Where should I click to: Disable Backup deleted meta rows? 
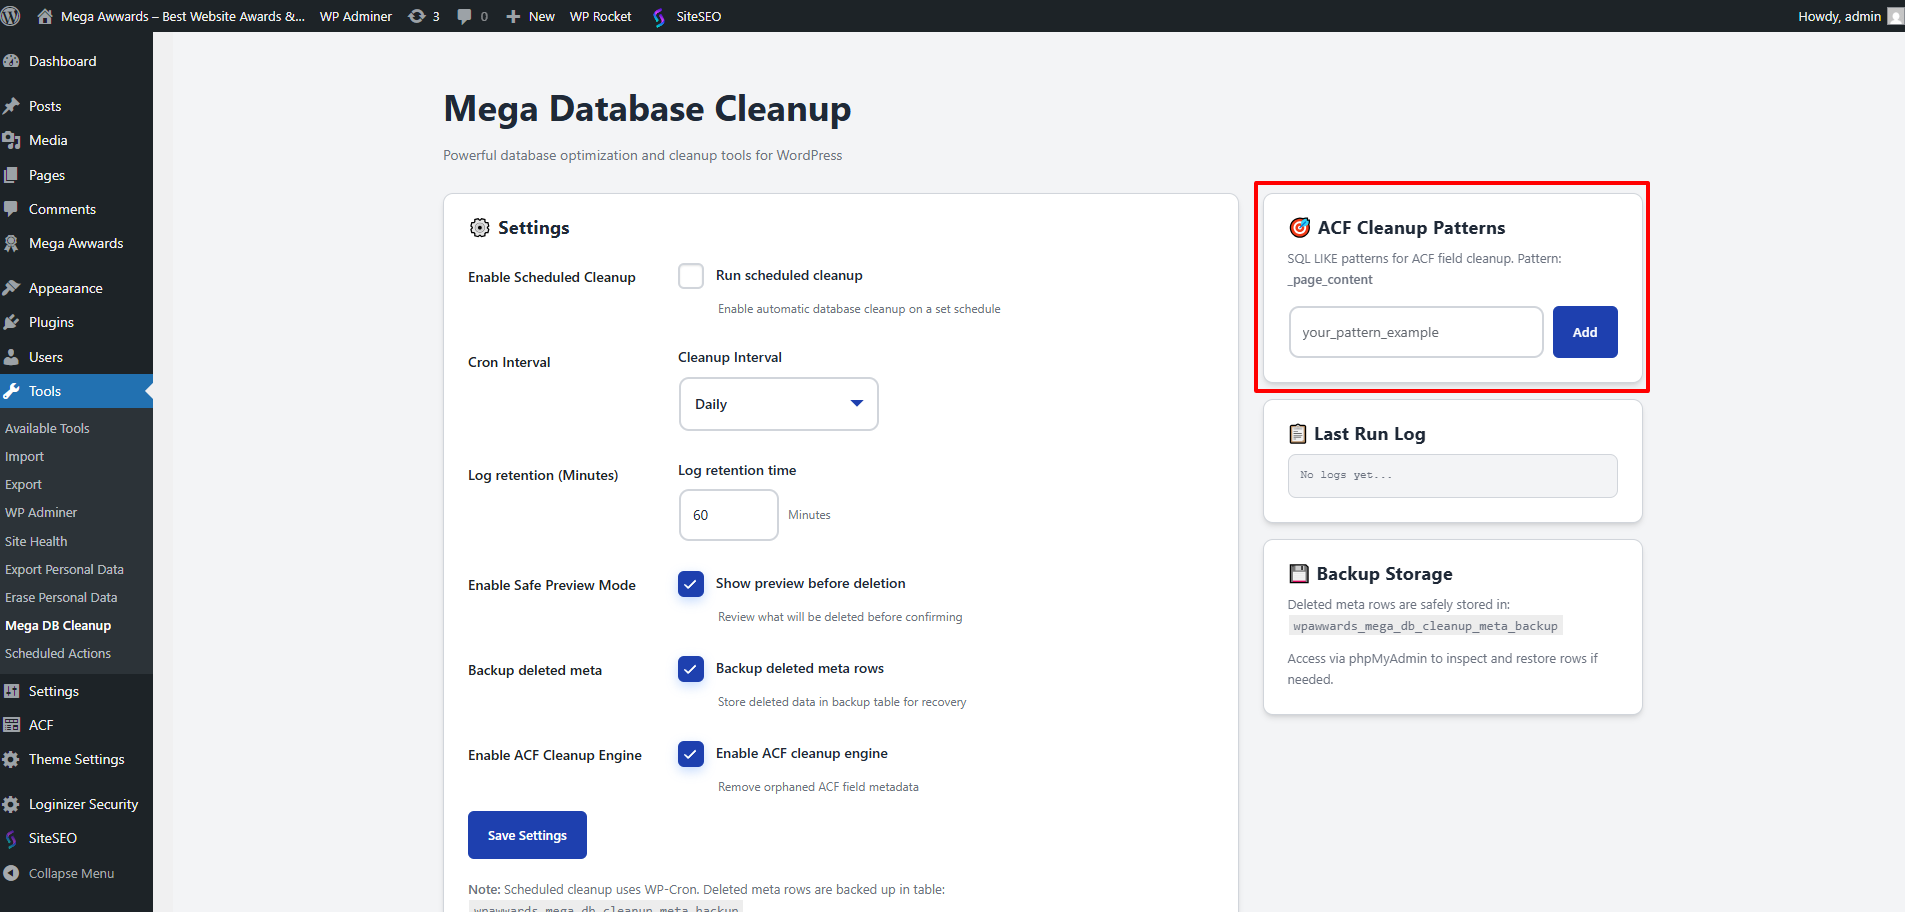point(691,669)
